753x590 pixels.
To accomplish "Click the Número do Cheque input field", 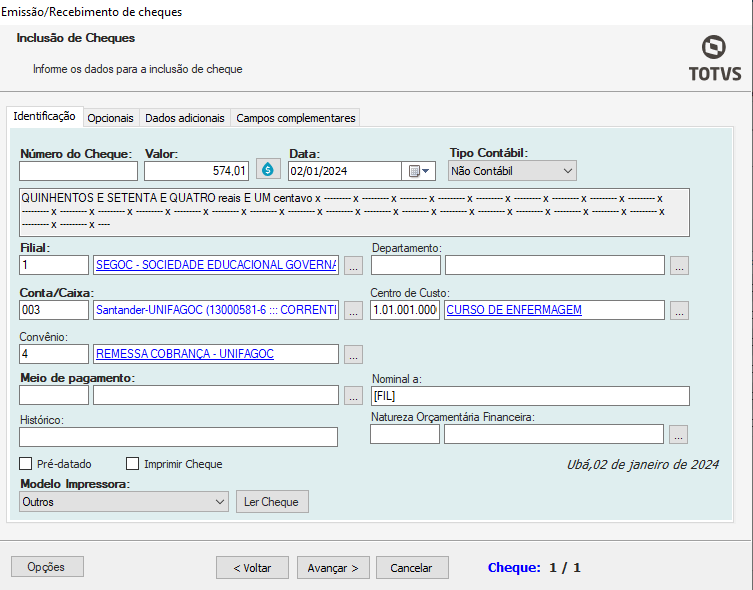I will [78, 171].
